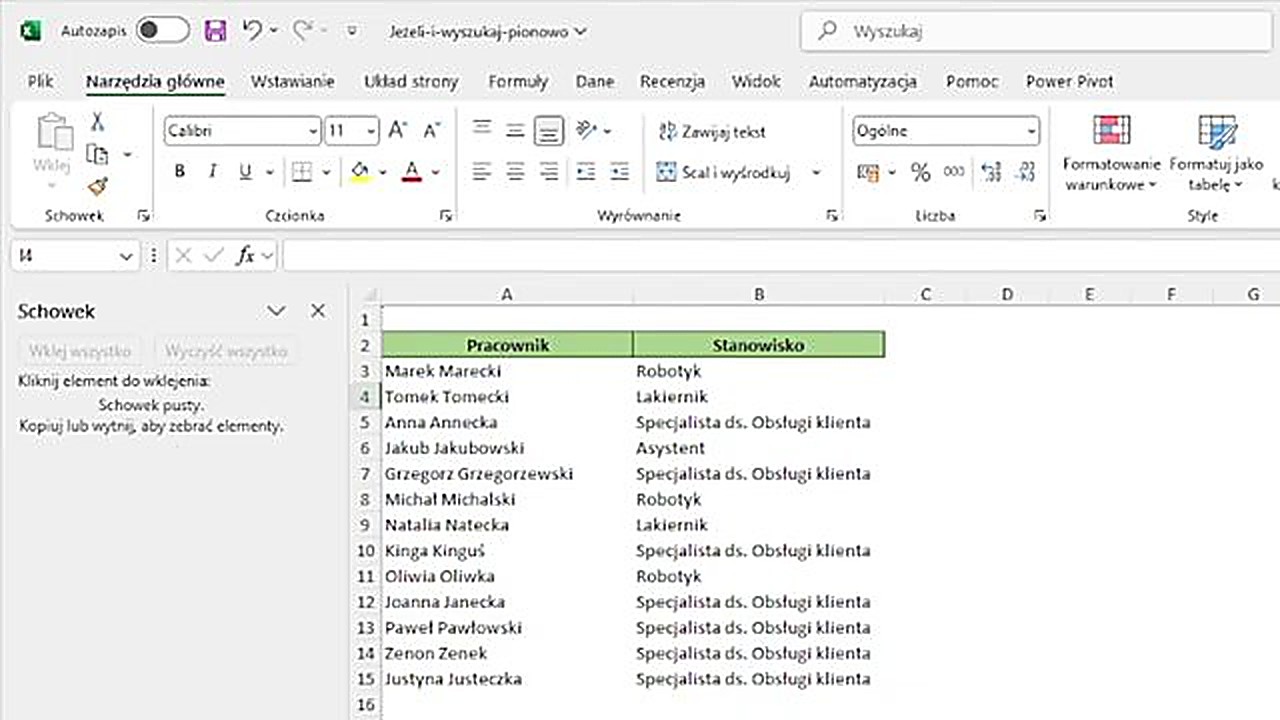Viewport: 1280px width, 720px height.
Task: Click the center alignment icon
Action: point(515,171)
